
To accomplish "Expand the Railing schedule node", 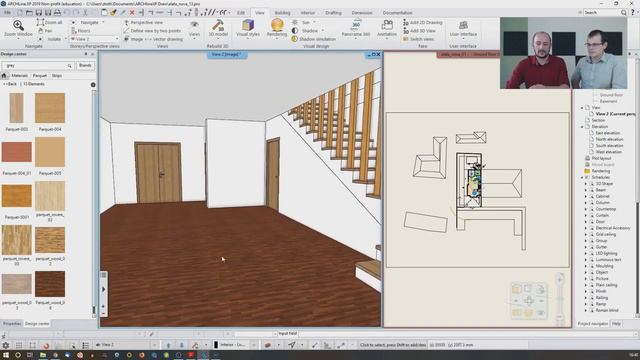I will [x=586, y=298].
